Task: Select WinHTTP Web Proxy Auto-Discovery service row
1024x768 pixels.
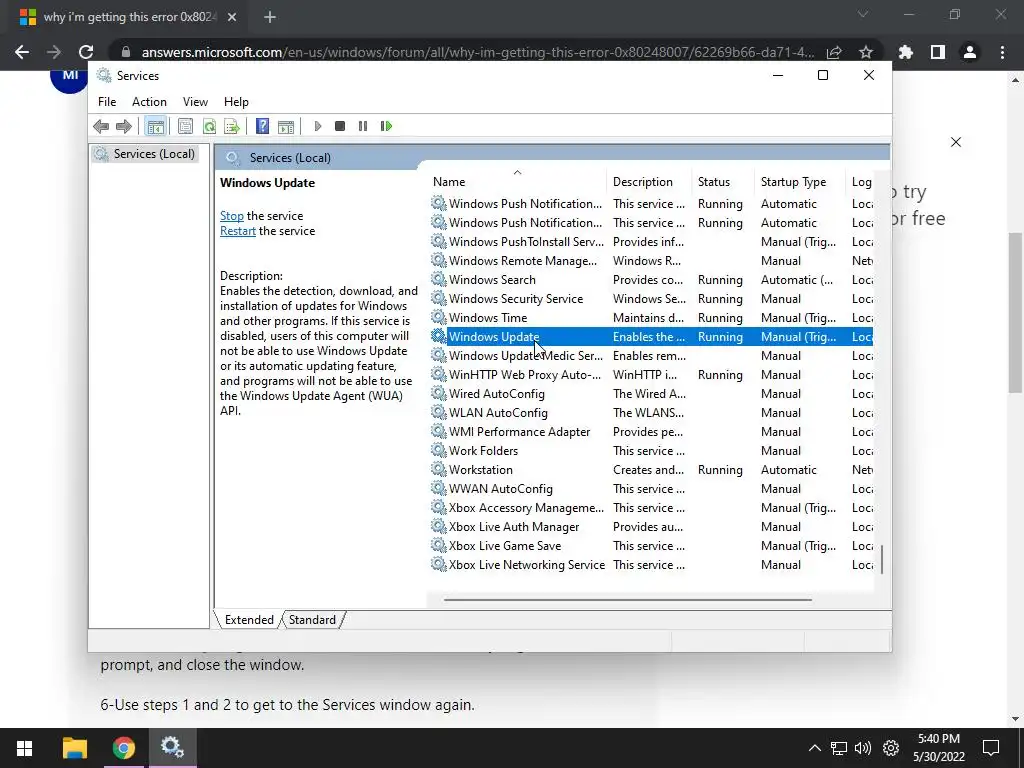Action: click(x=651, y=375)
